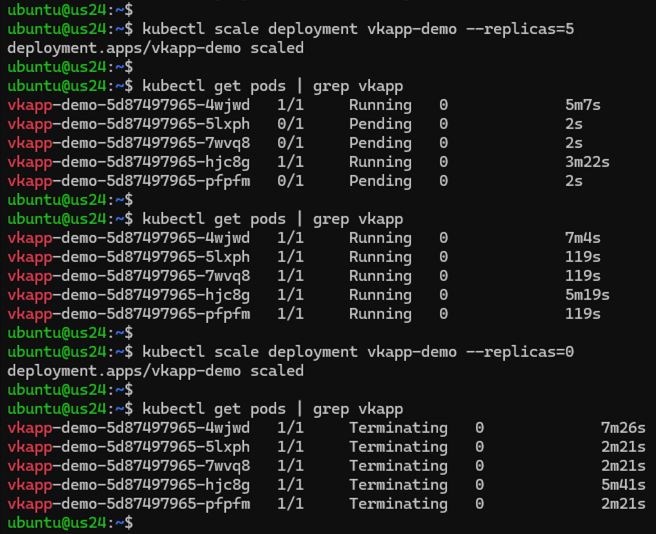Image resolution: width=656 pixels, height=534 pixels.
Task: Click the Running status of pod pfpfm
Action: pyautogui.click(x=380, y=314)
